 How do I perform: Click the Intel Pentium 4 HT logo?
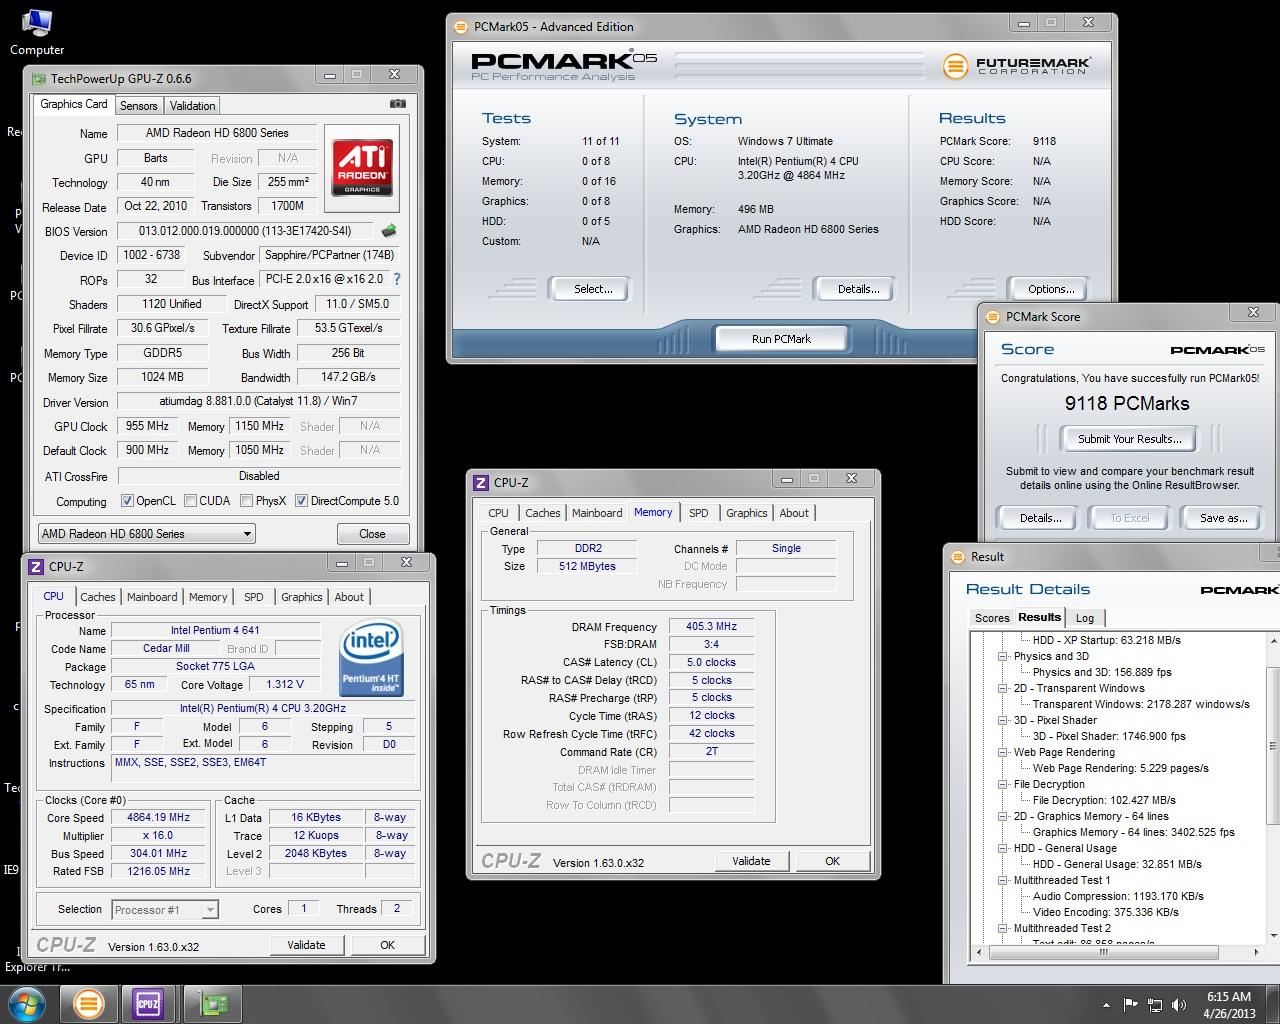[x=371, y=657]
